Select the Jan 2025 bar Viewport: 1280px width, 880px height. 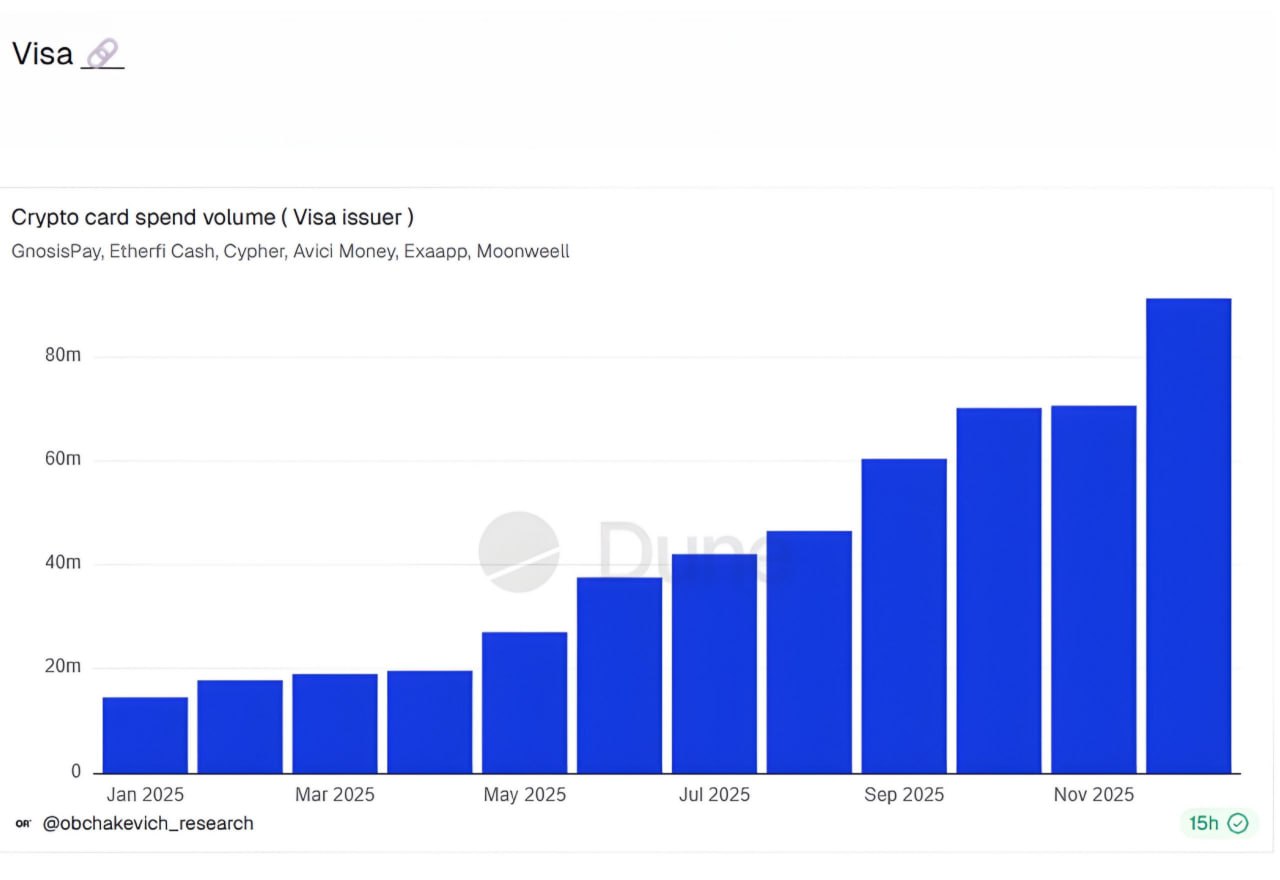(x=145, y=735)
